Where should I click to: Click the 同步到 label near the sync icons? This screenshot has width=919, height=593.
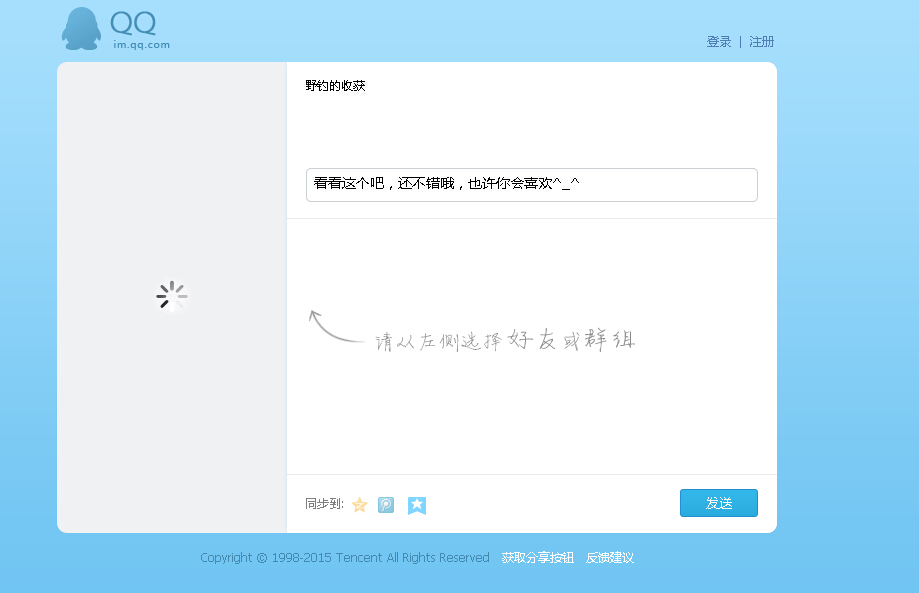[323, 503]
